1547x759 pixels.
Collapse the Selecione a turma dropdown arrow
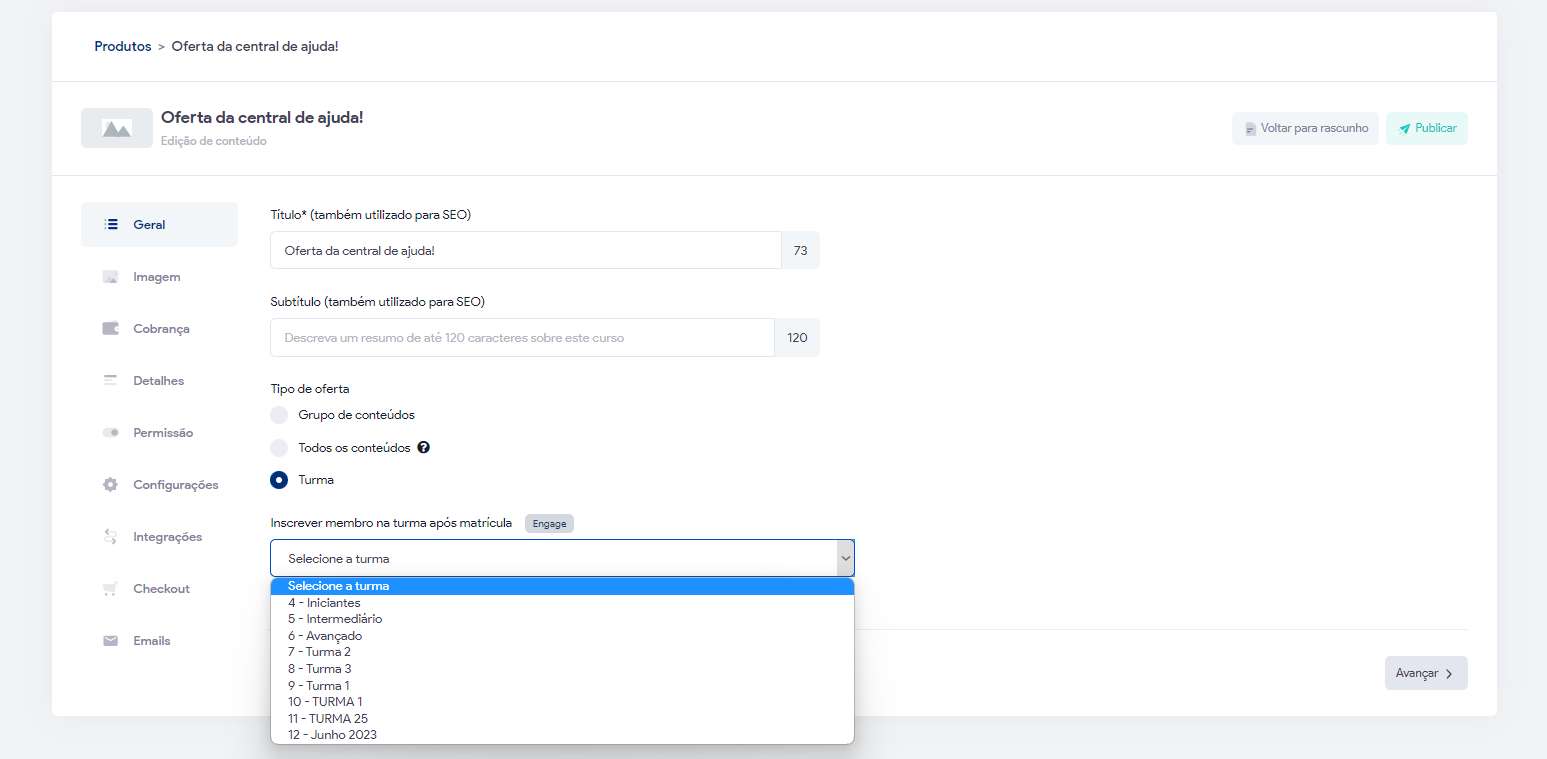coord(845,558)
